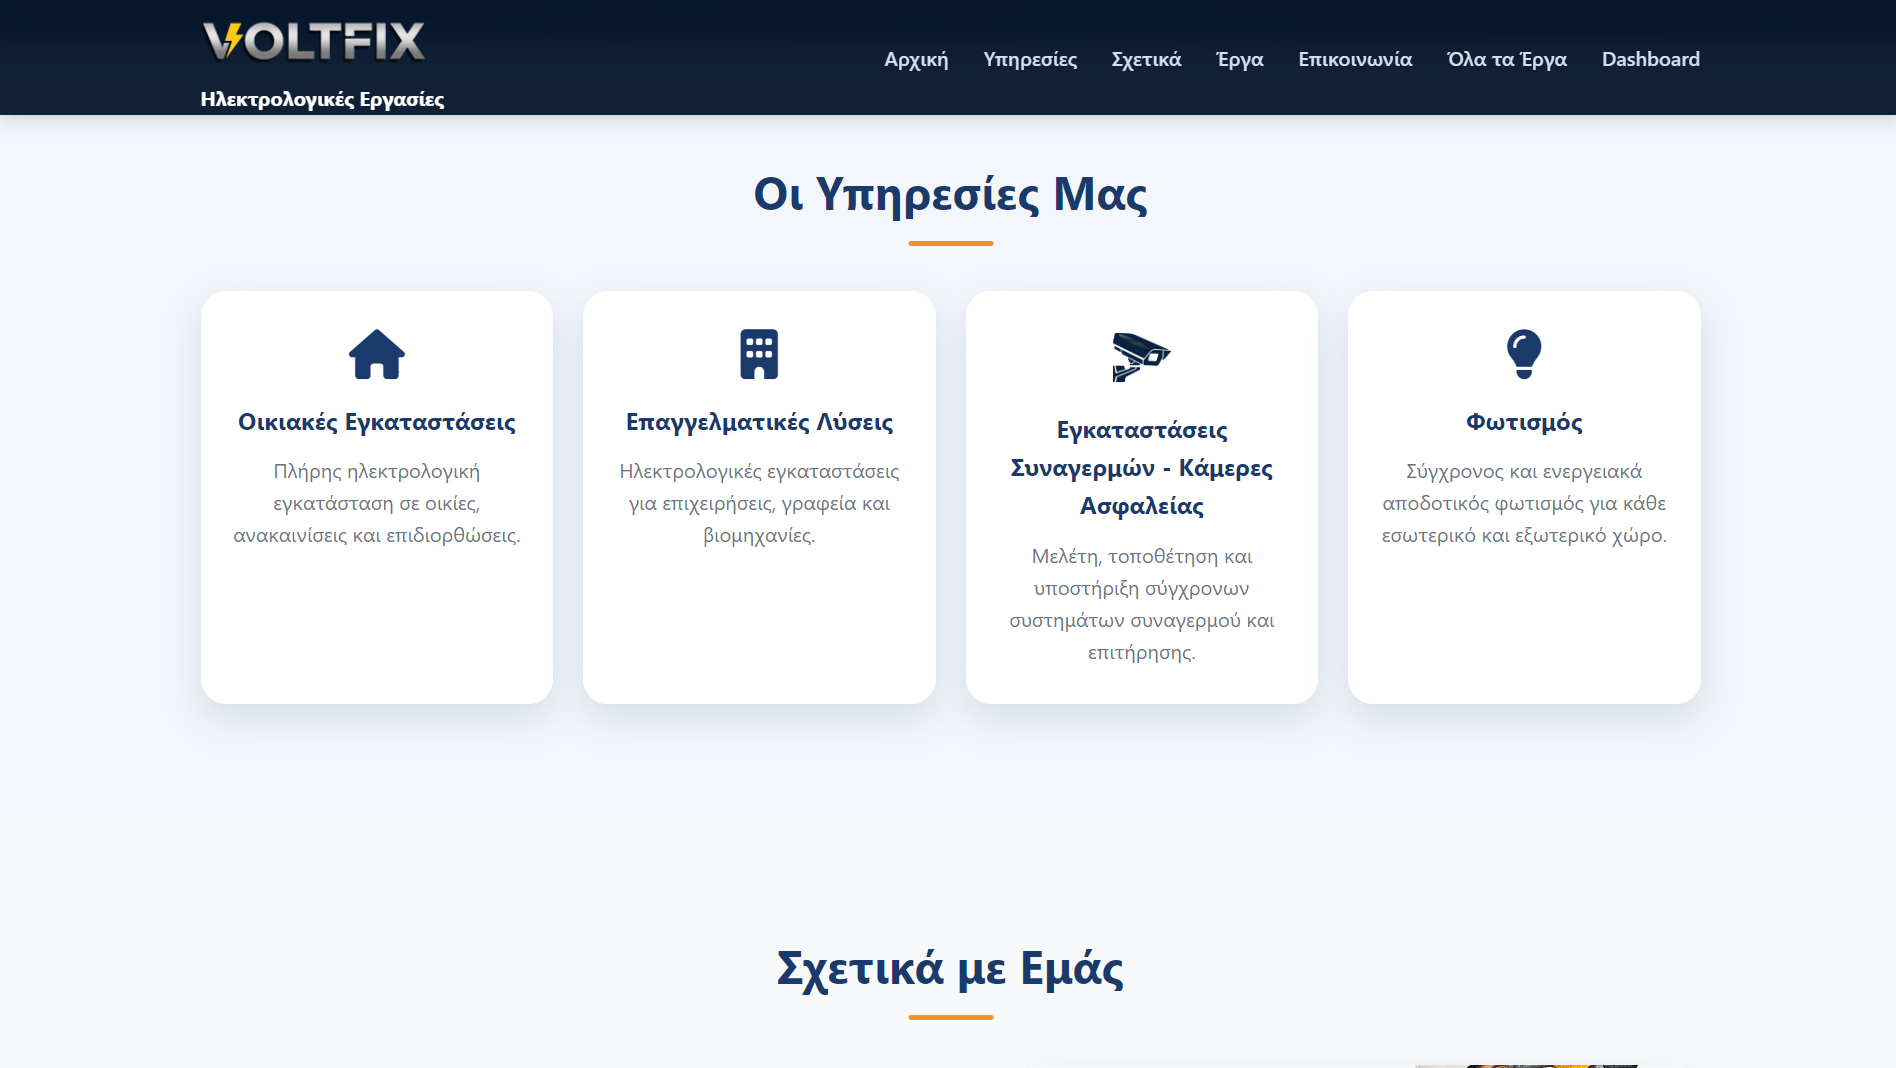Click description starting Μελέτη, τοποθέτηση και υποστήριξη
Screen dimensions: 1896x1068
pyautogui.click(x=1141, y=604)
